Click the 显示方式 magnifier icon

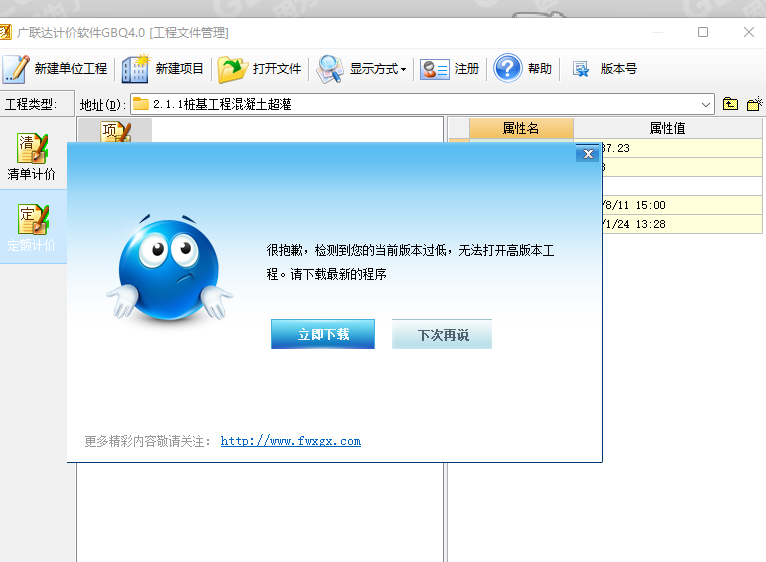(x=330, y=69)
